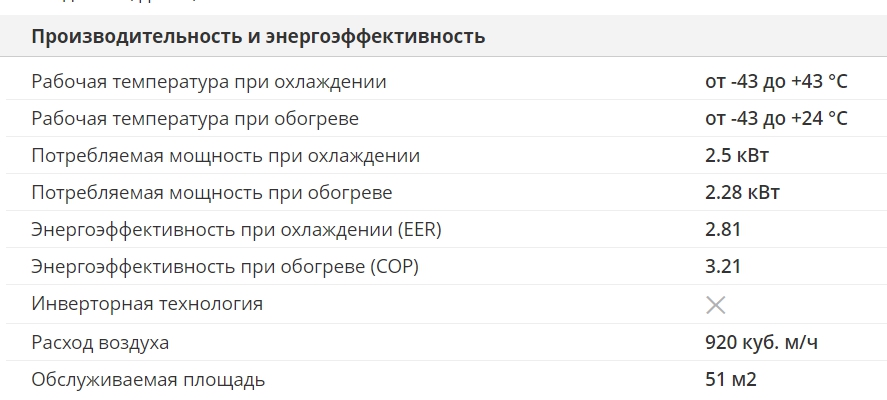Click the 2.28 кВт value
Screen dimensions: 887x400
(x=742, y=193)
